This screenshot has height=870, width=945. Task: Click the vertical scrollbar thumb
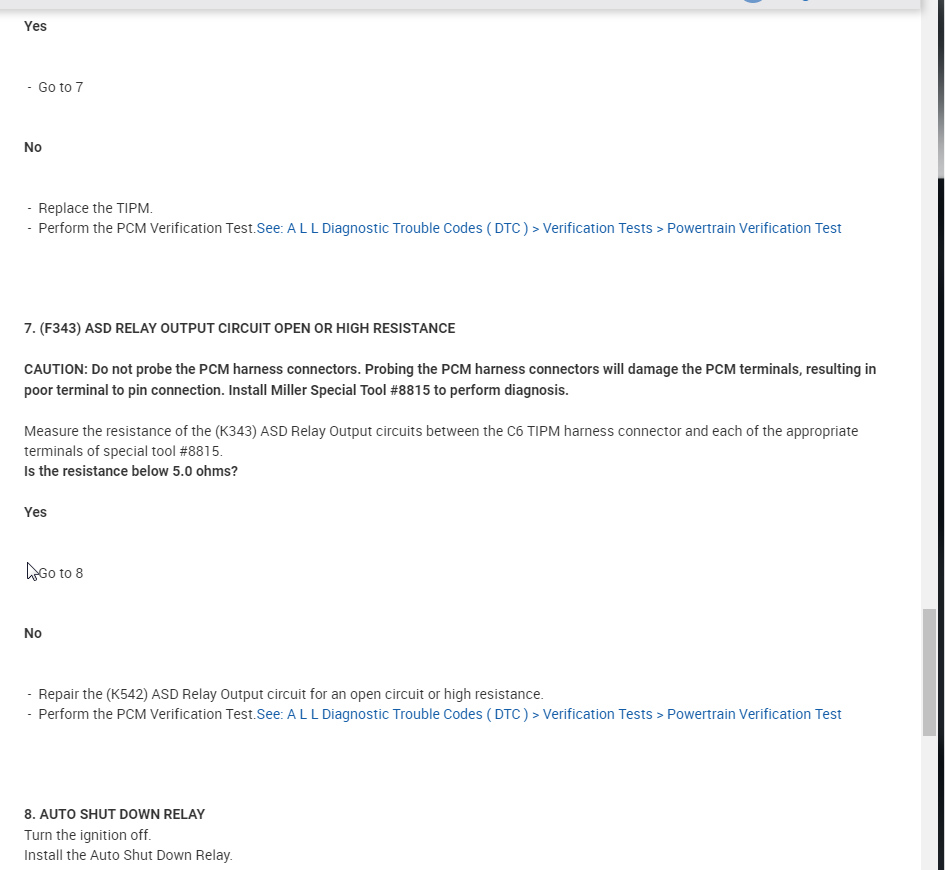tap(930, 671)
